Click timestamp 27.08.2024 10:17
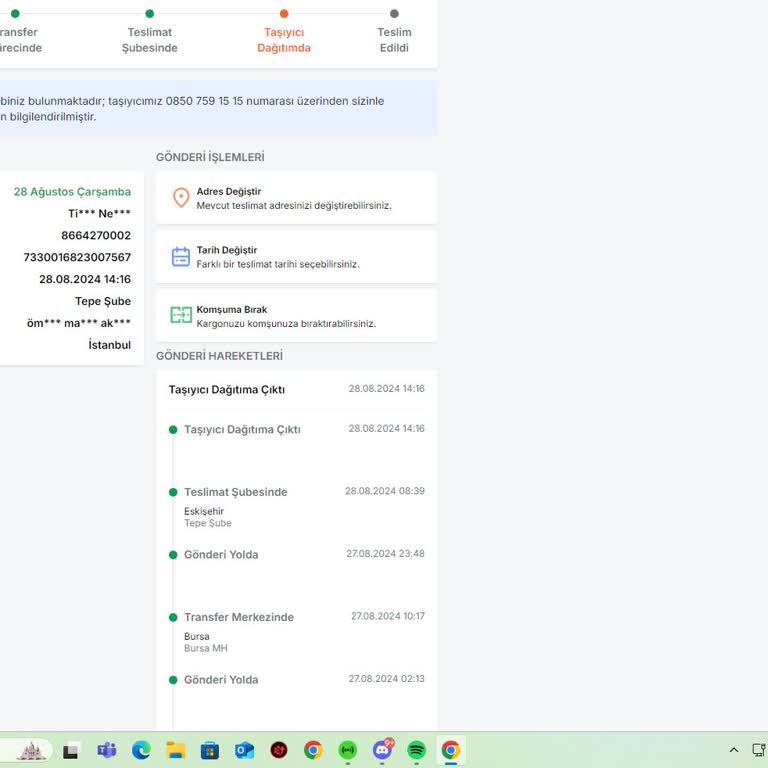Image resolution: width=768 pixels, height=768 pixels. (387, 616)
